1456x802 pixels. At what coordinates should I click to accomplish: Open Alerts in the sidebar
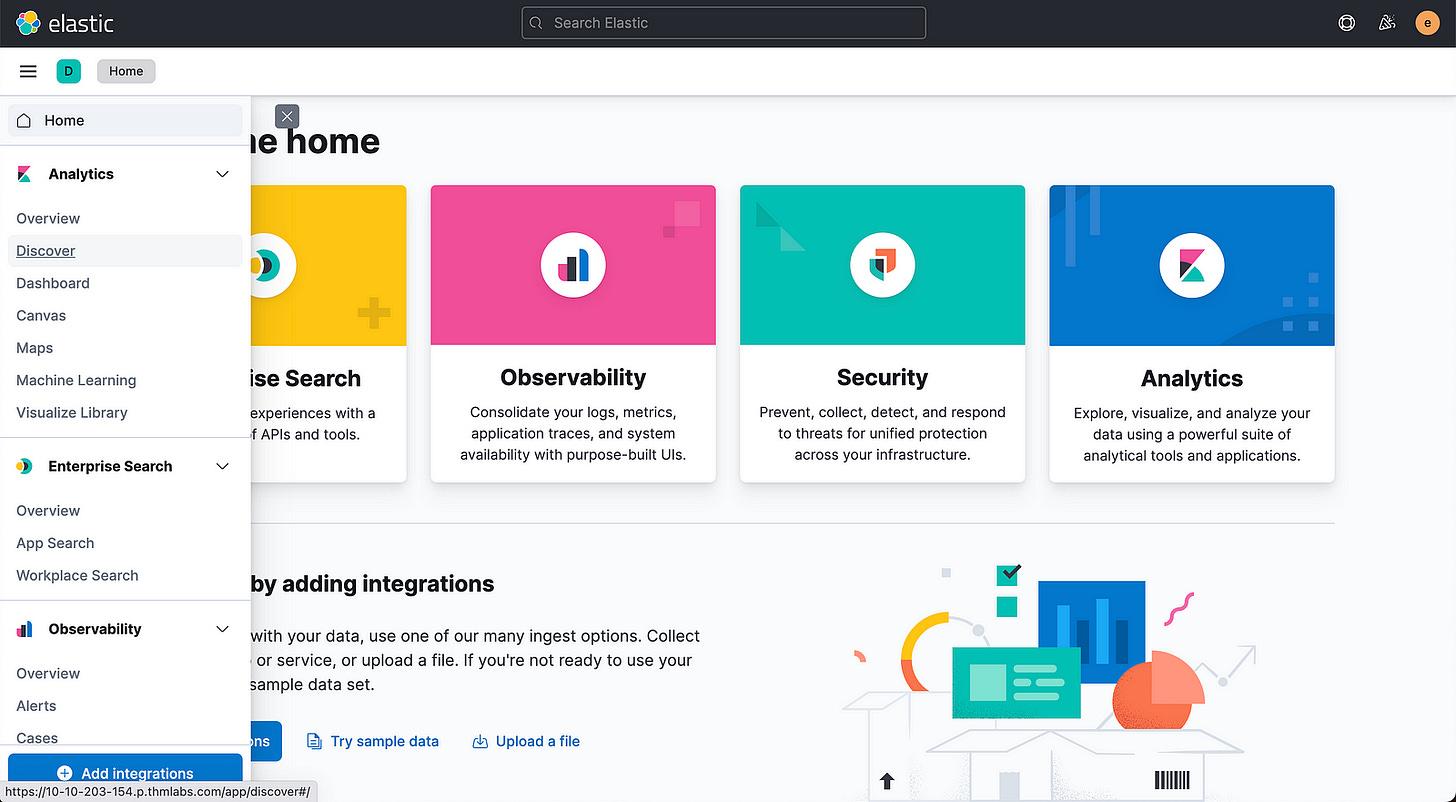point(36,706)
